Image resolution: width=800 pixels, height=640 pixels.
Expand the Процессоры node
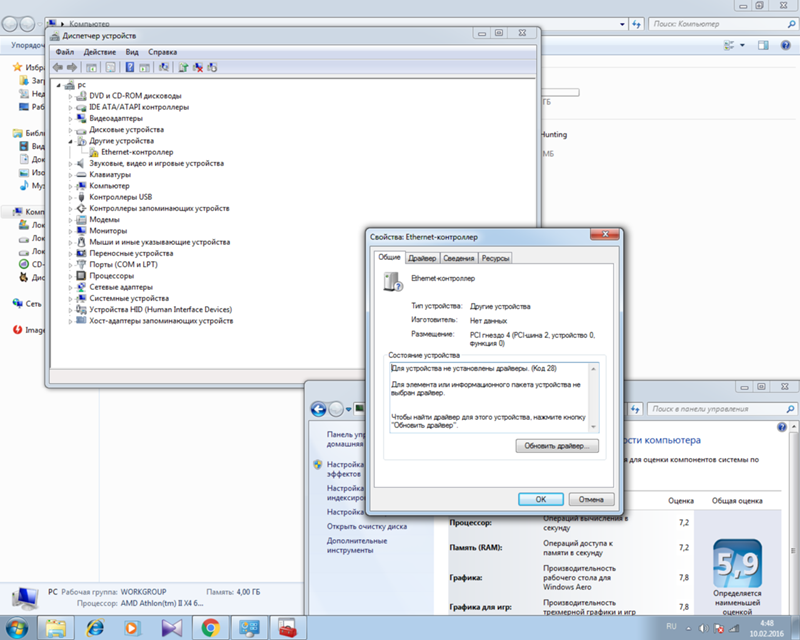click(70, 276)
